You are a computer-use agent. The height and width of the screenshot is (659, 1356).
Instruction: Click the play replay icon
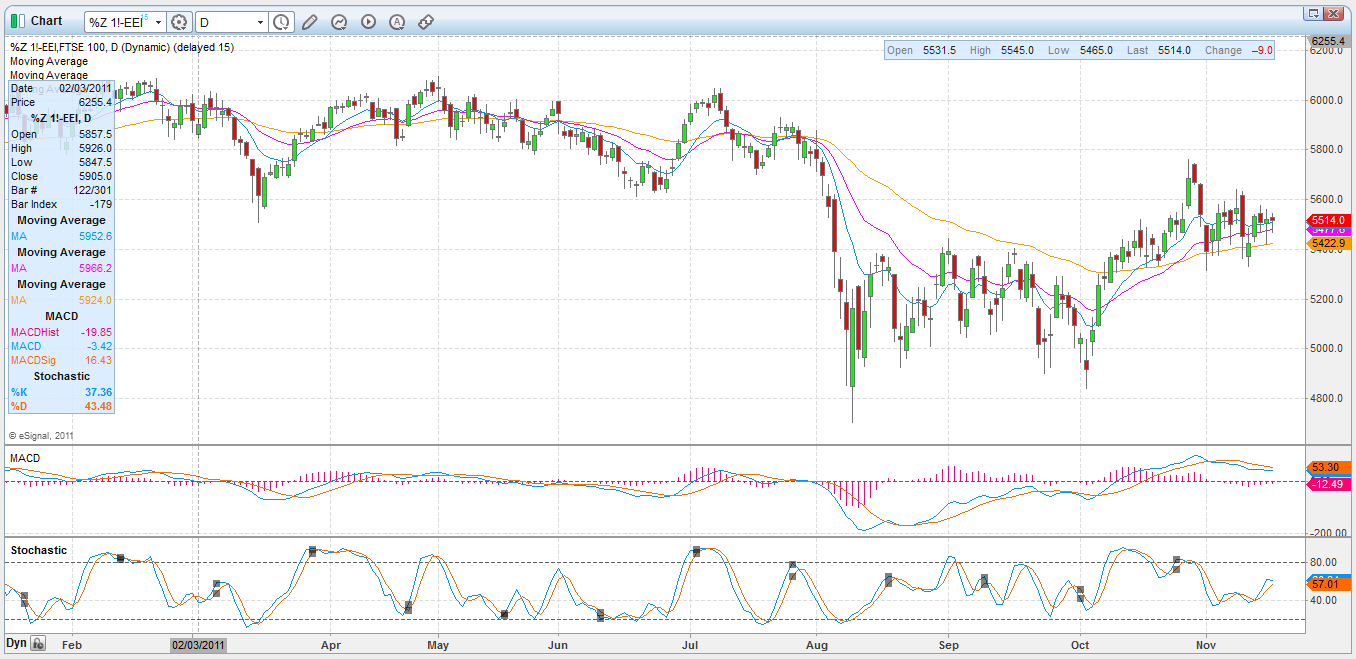pos(368,22)
